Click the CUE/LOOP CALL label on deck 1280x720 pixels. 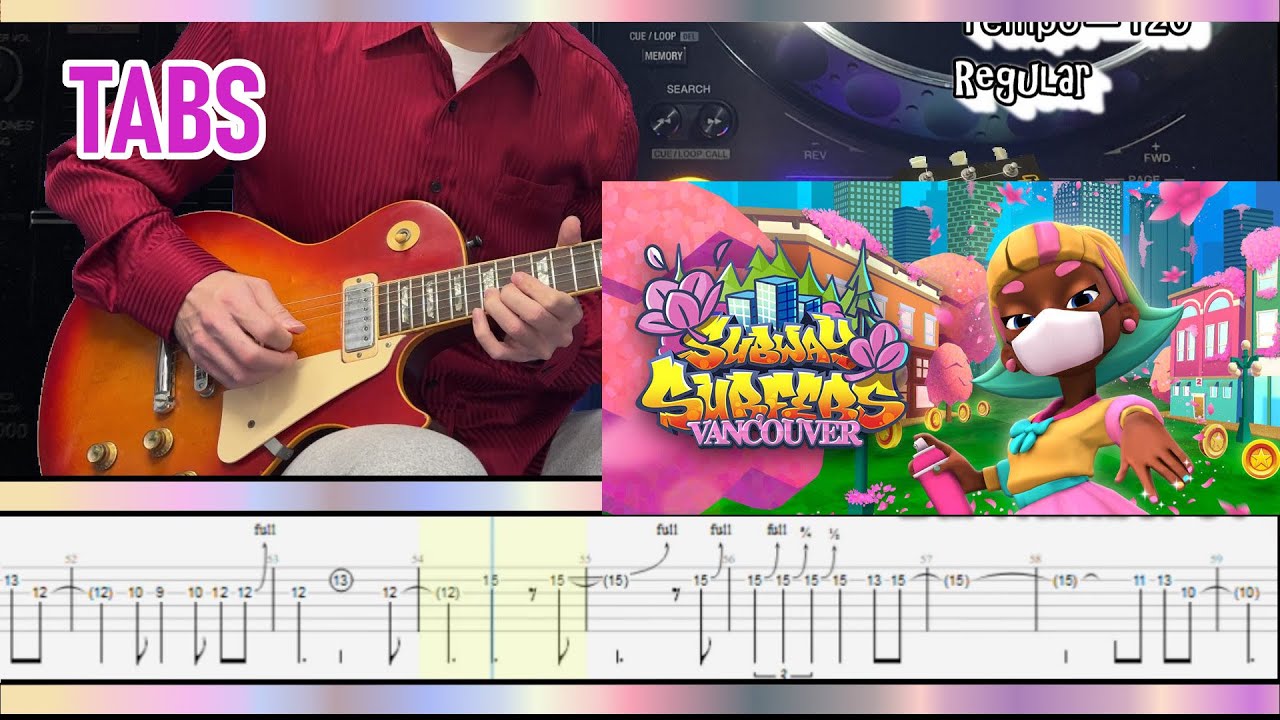[x=690, y=154]
